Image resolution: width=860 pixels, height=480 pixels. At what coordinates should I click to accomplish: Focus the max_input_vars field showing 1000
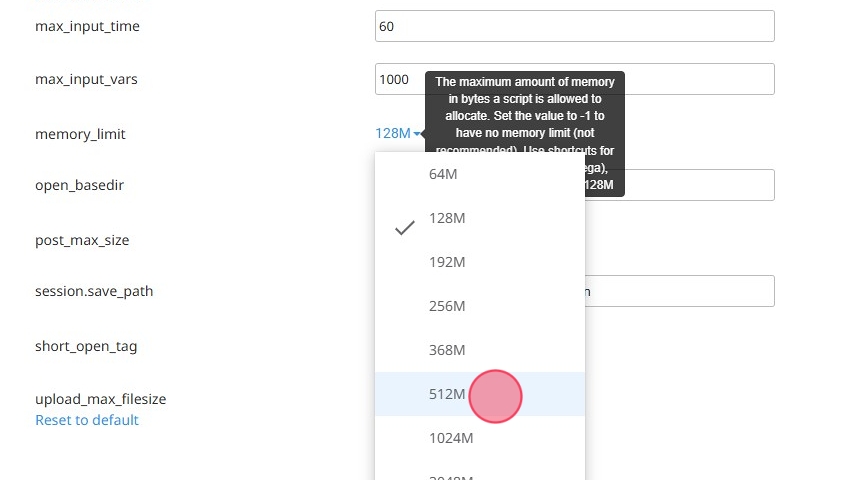tap(398, 79)
